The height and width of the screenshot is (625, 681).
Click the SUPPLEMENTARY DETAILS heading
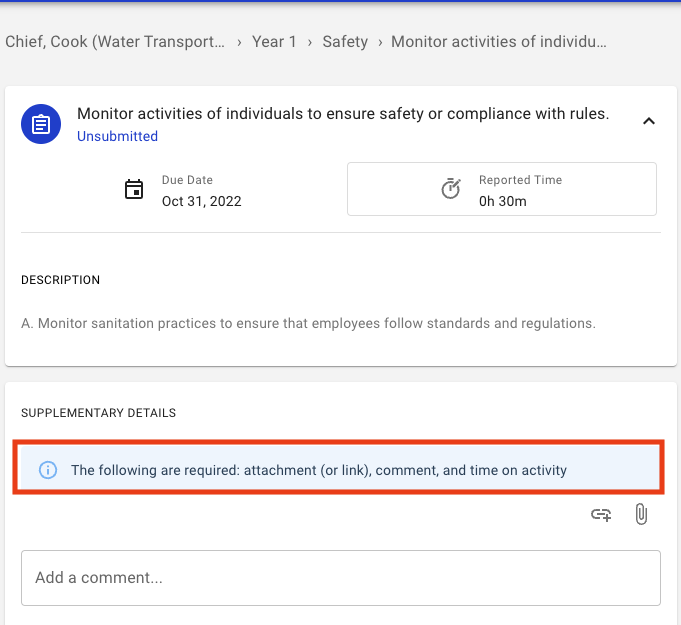pos(99,413)
